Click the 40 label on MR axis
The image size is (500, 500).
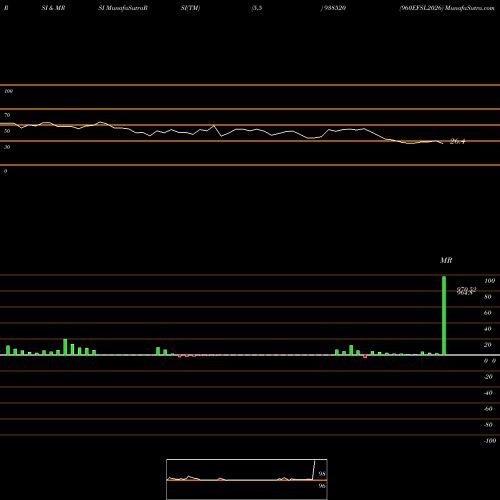click(x=488, y=329)
